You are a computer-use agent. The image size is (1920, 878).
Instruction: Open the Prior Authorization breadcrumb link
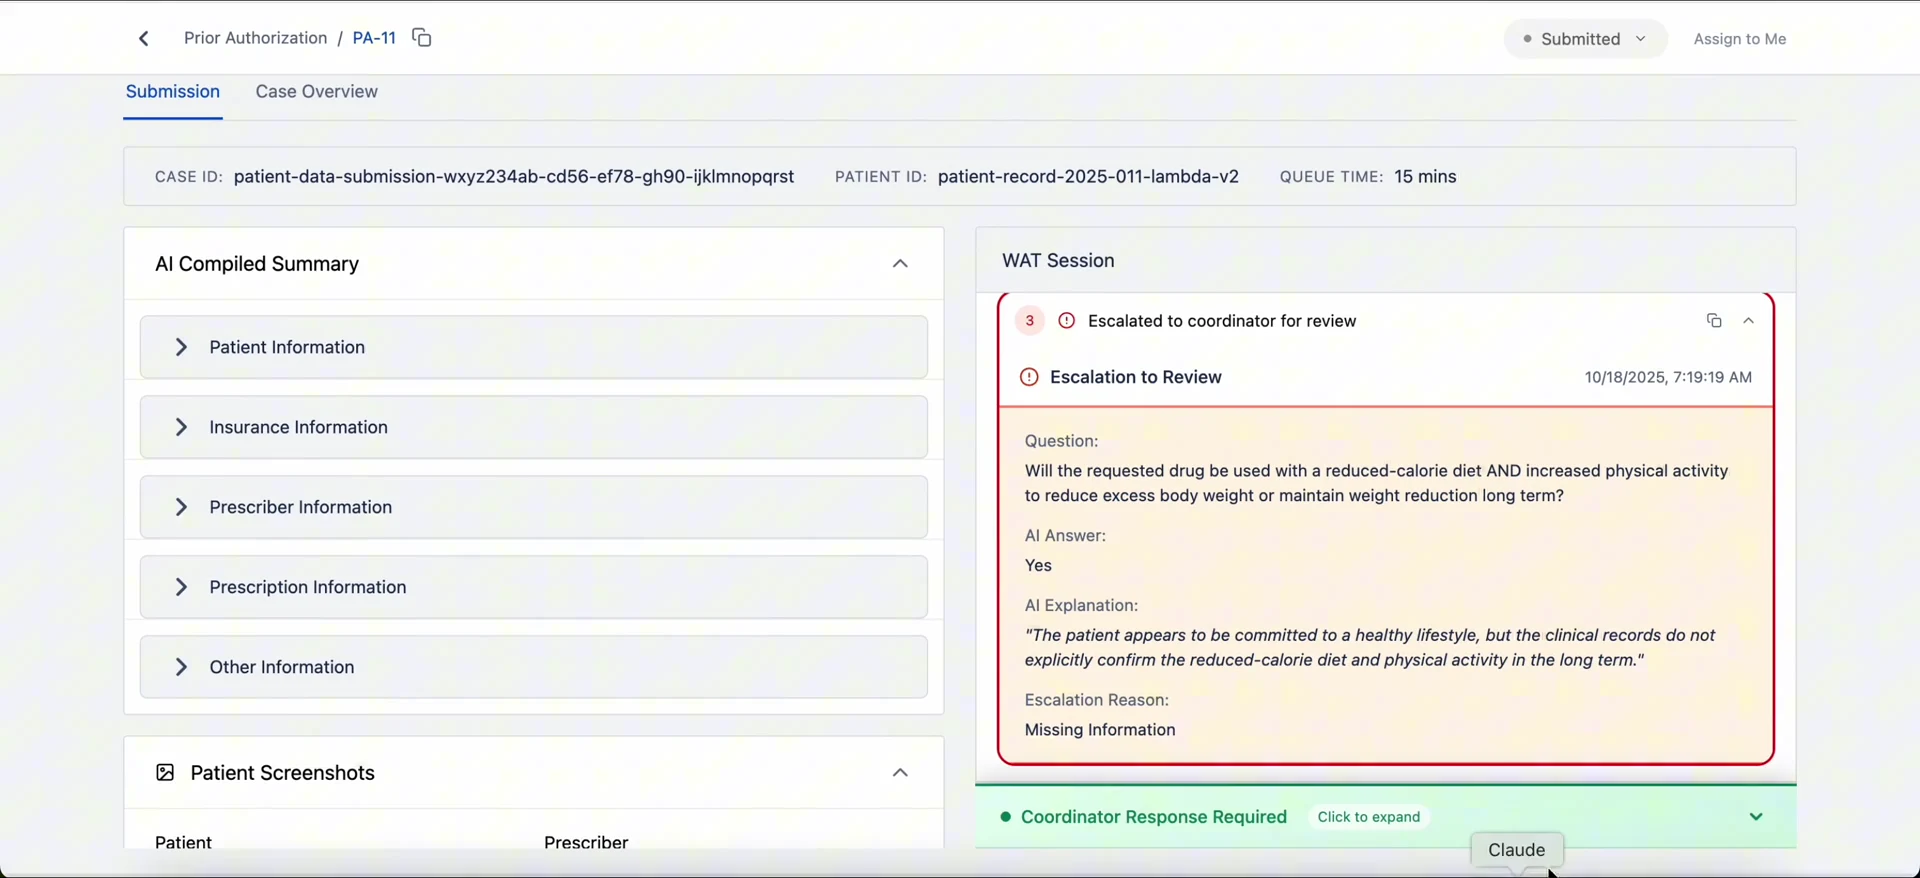(x=255, y=38)
